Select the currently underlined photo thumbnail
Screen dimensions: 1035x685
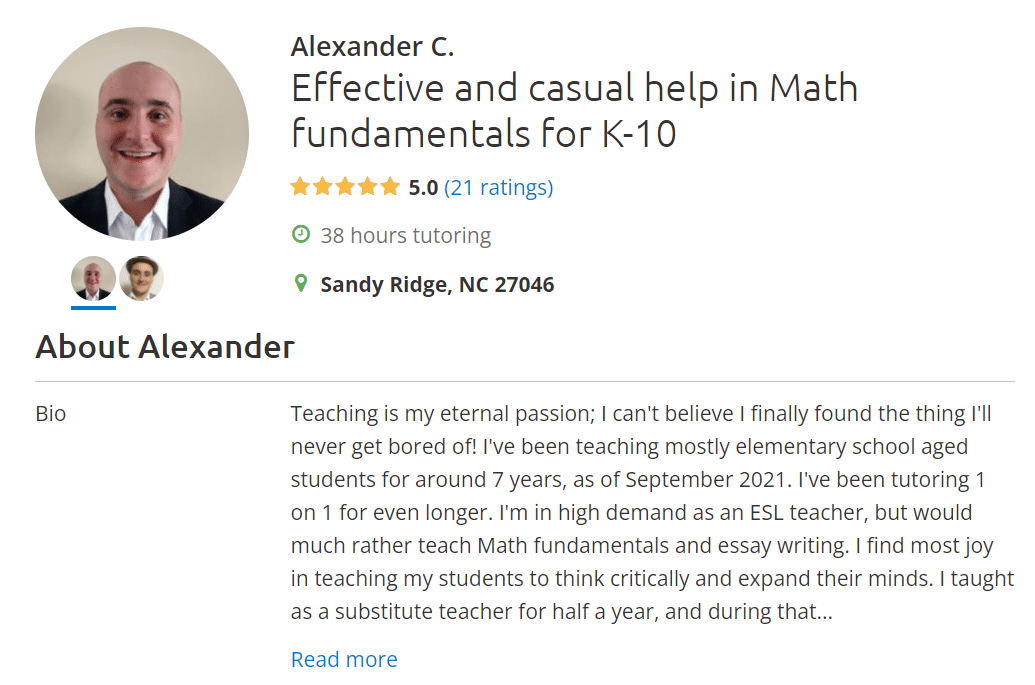pos(93,279)
